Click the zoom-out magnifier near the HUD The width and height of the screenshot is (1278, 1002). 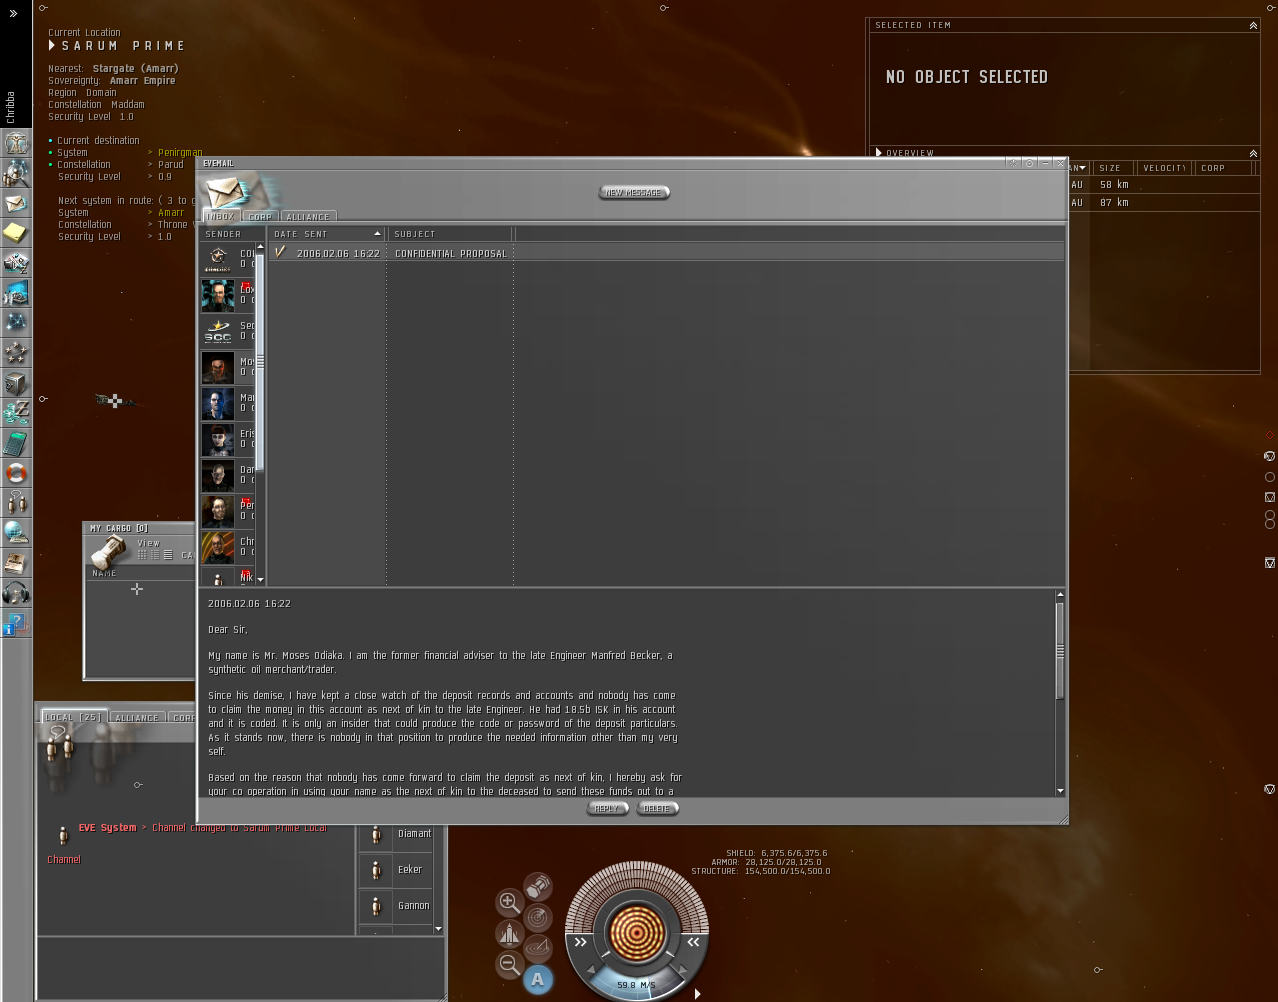[509, 964]
